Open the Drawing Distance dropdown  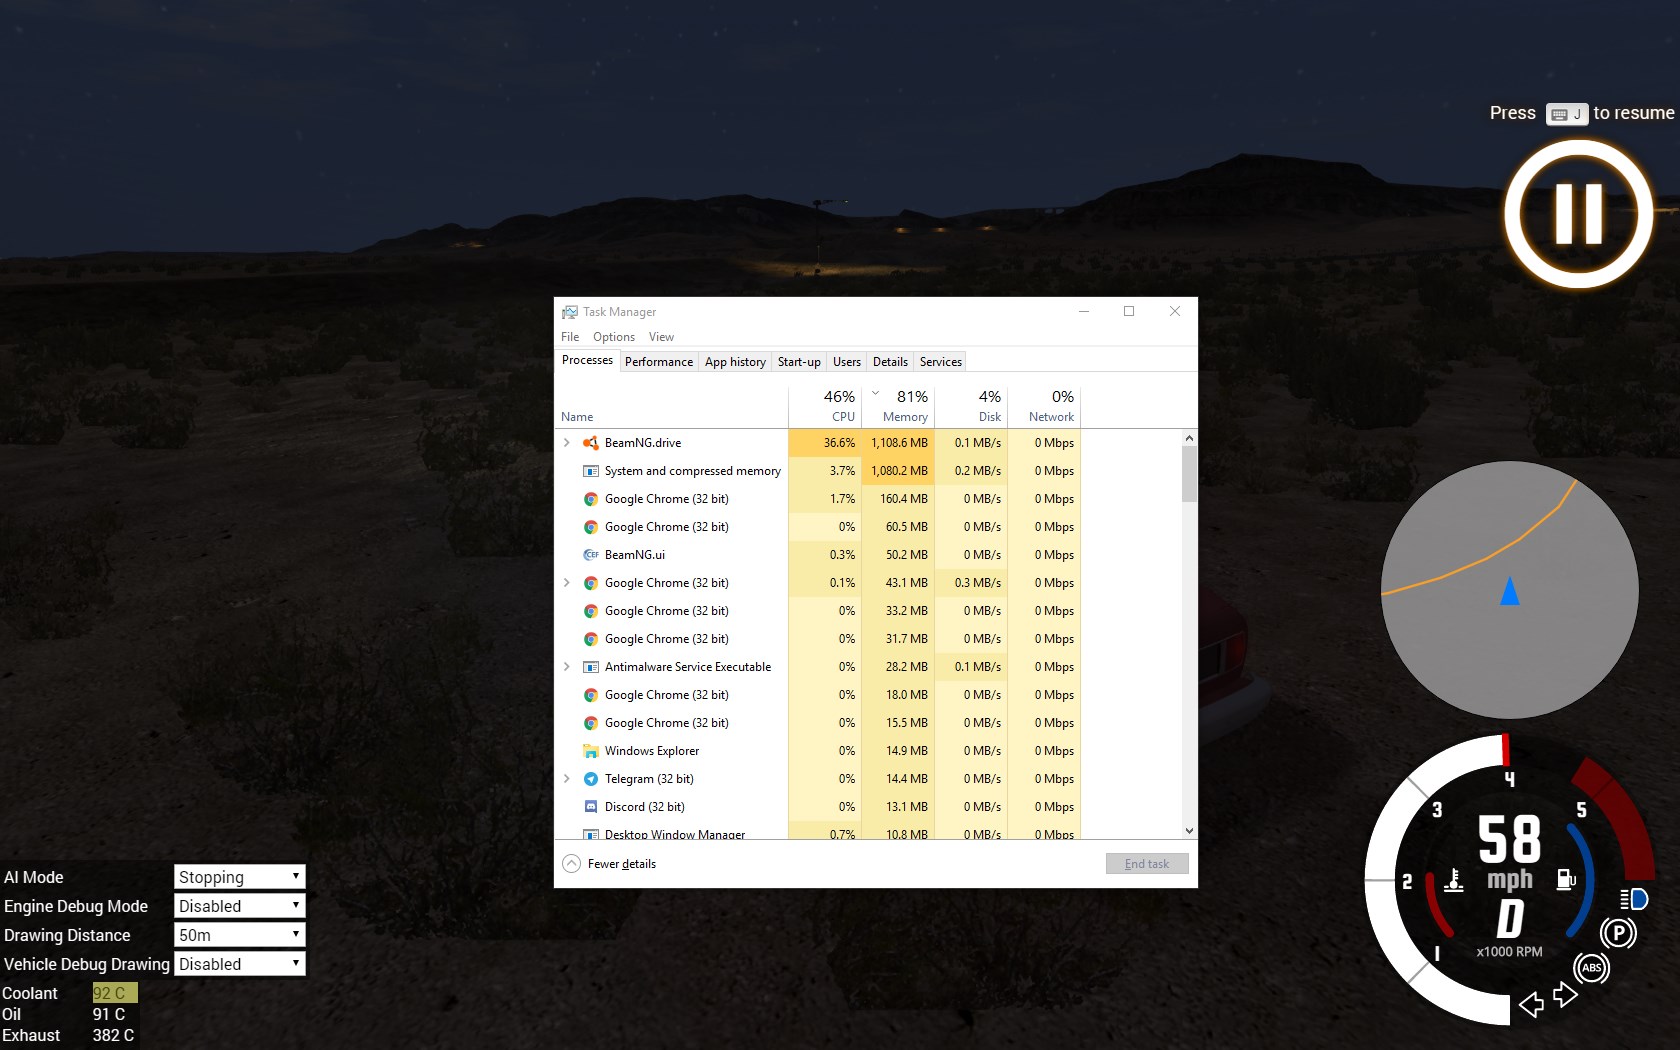(x=240, y=935)
